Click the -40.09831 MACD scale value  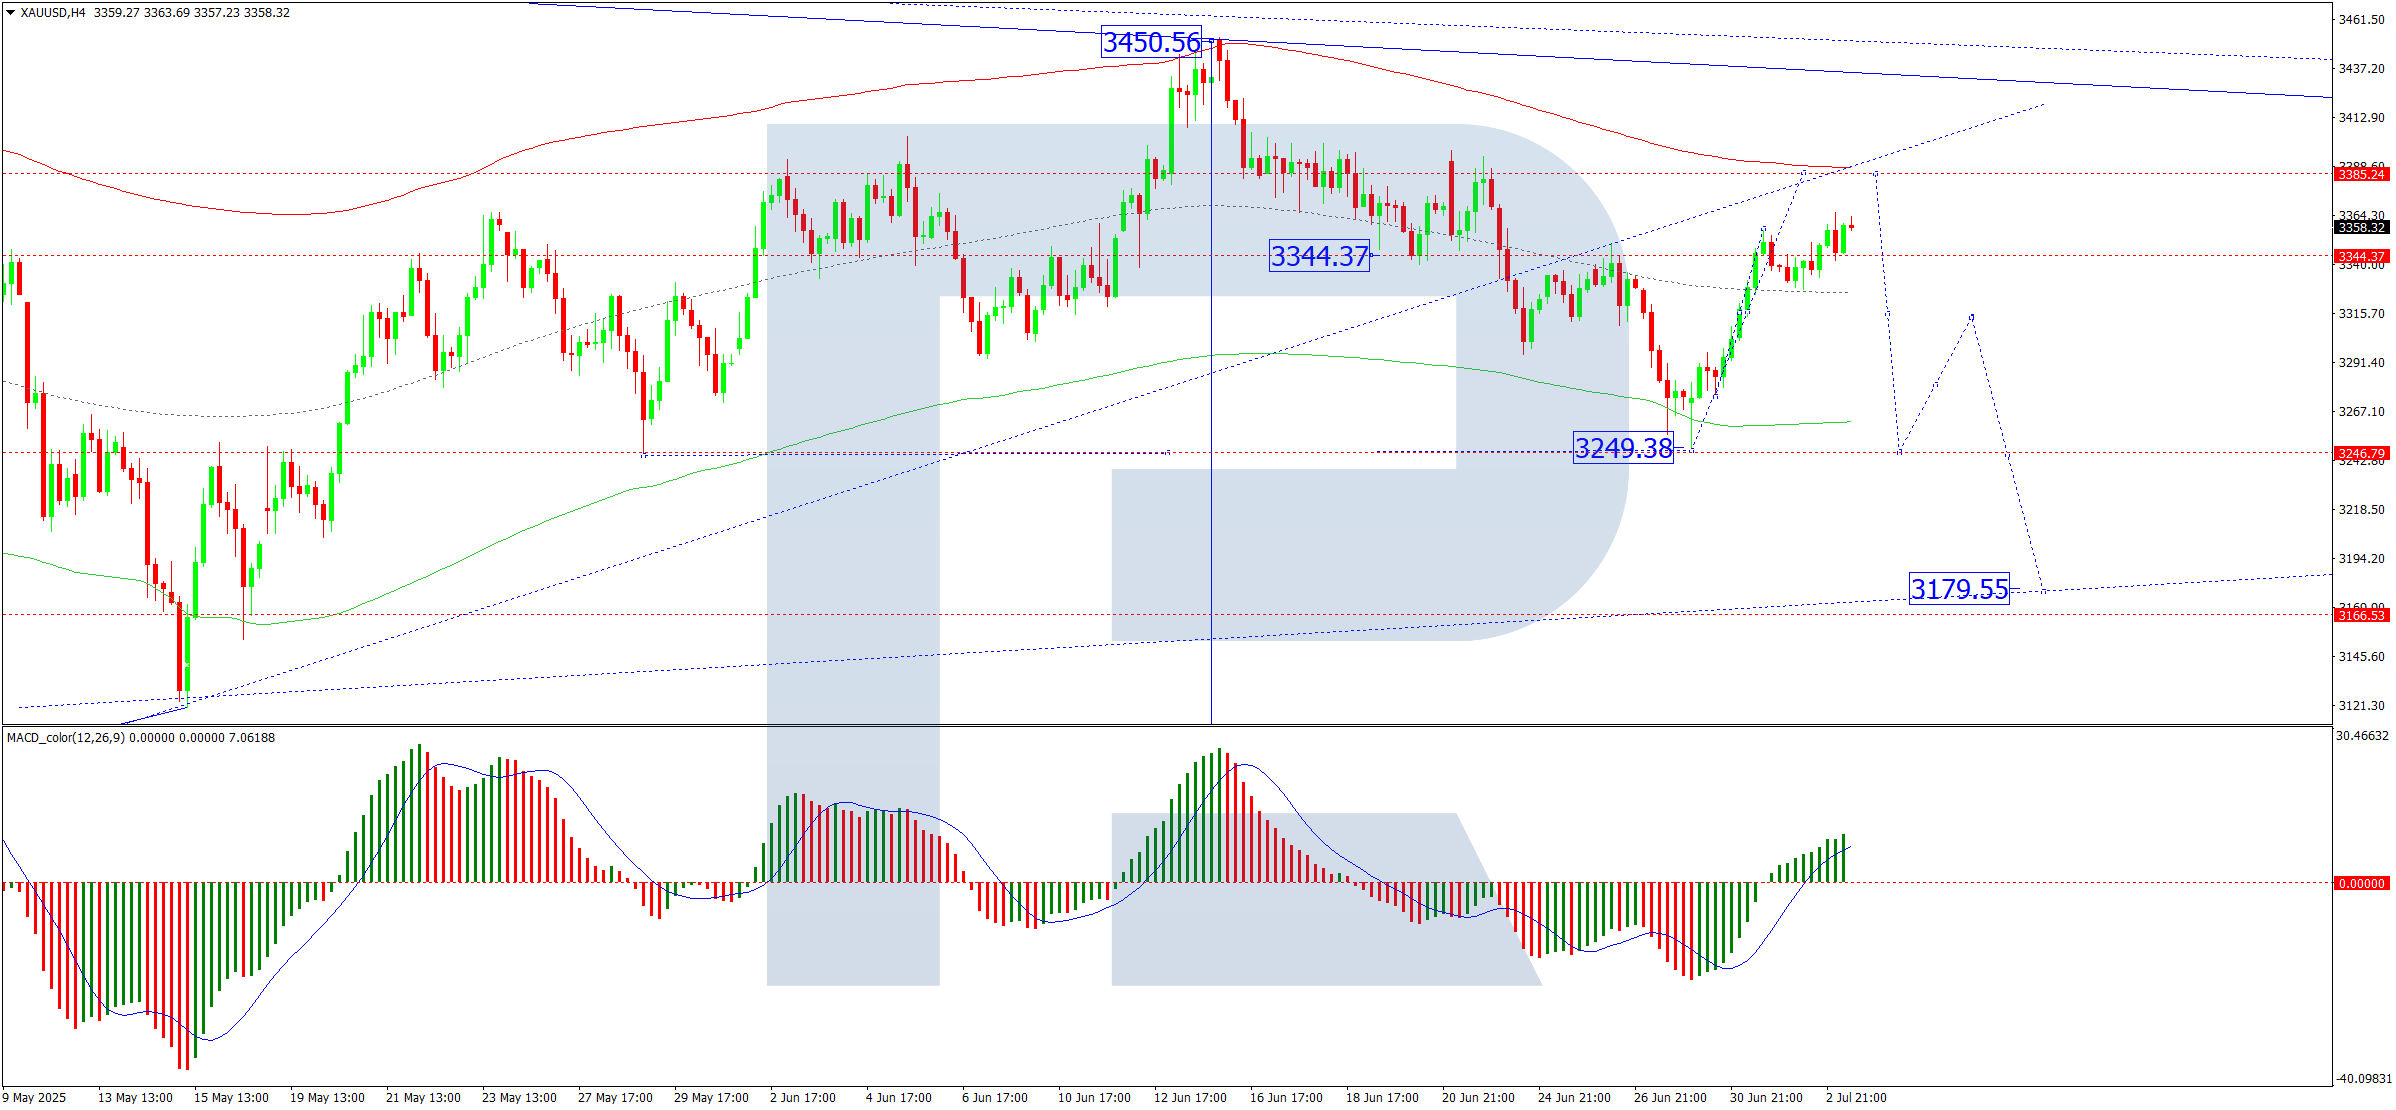(2361, 1079)
